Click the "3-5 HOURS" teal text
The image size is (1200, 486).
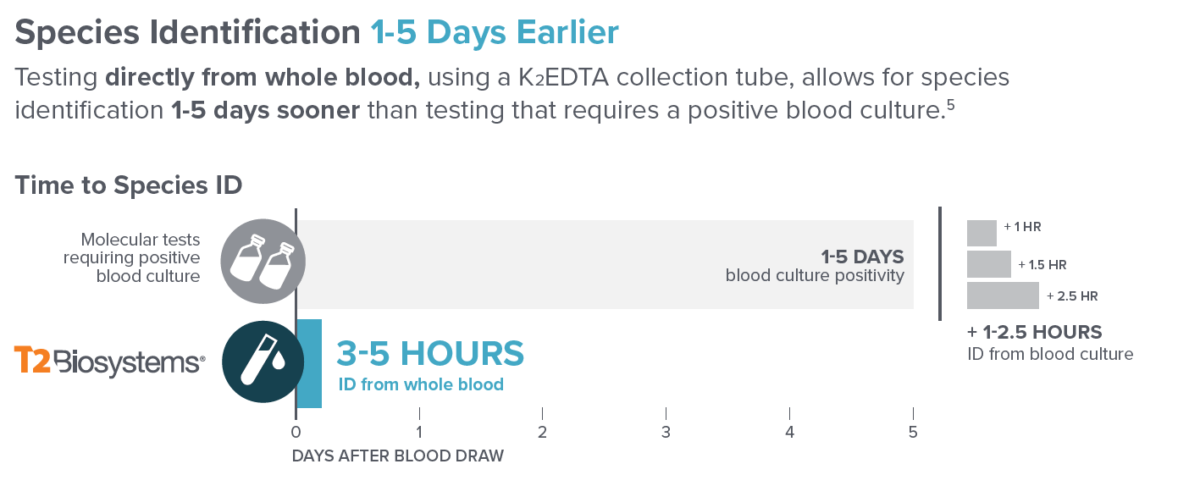(x=430, y=353)
